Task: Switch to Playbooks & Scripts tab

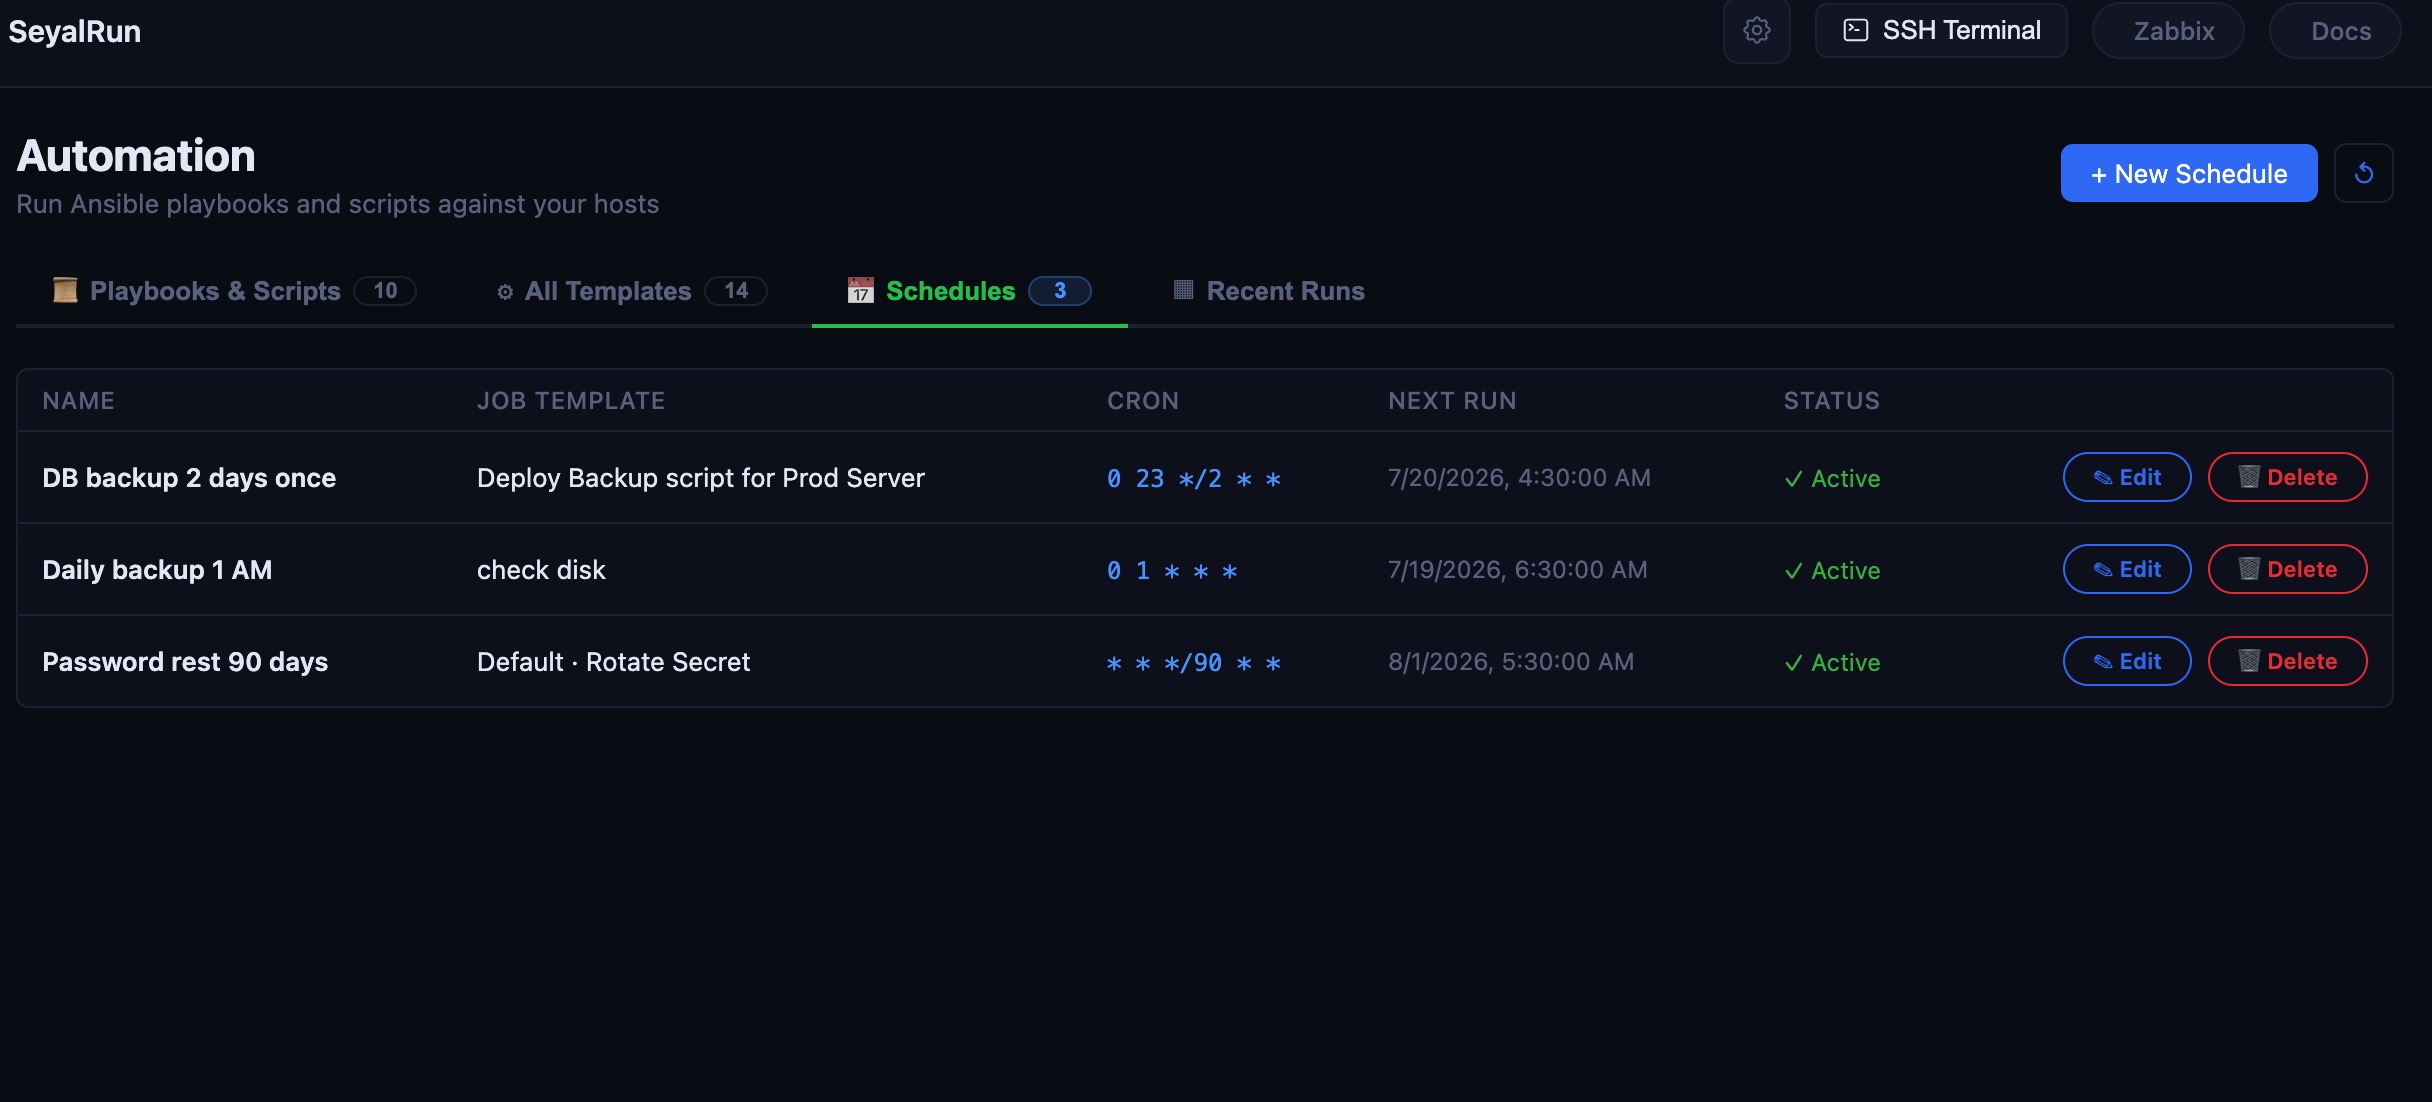Action: (234, 291)
